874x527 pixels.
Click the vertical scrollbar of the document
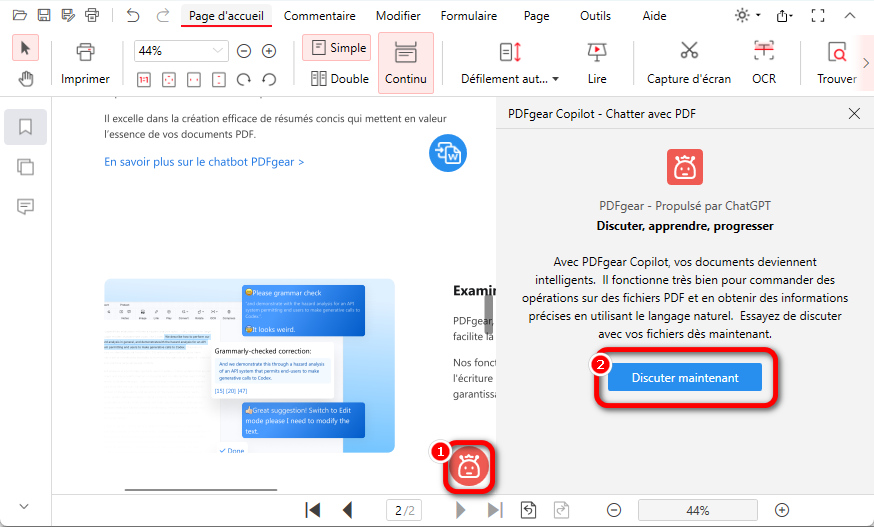[488, 313]
